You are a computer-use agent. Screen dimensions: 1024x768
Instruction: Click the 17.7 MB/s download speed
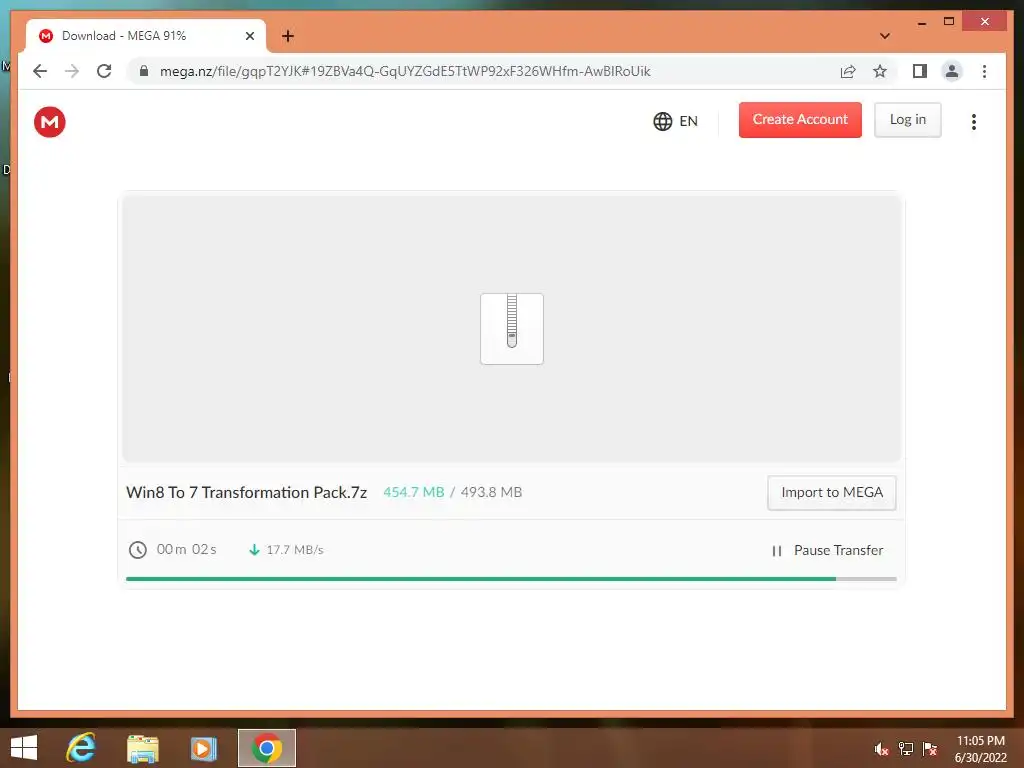coord(295,550)
